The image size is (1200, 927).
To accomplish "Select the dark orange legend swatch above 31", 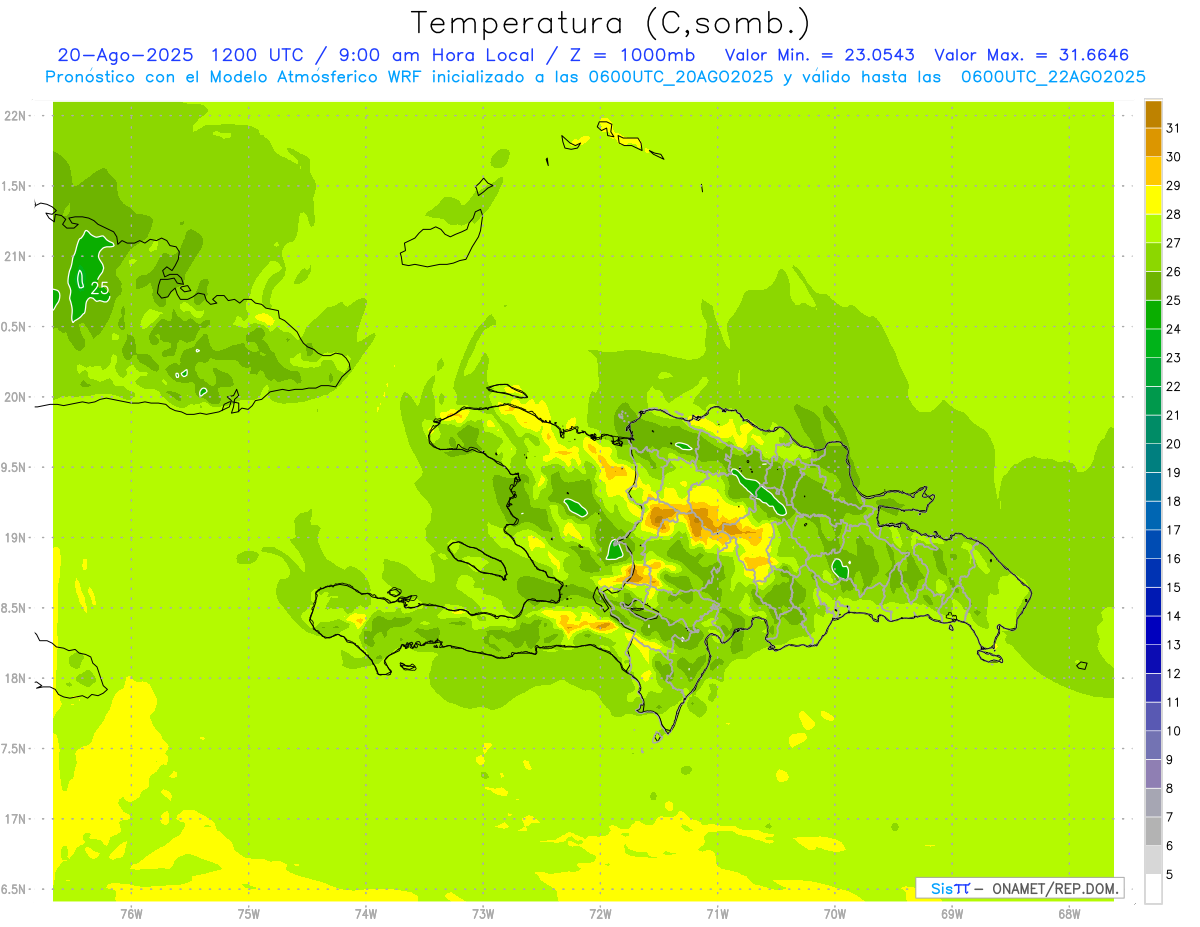I will tap(1153, 113).
